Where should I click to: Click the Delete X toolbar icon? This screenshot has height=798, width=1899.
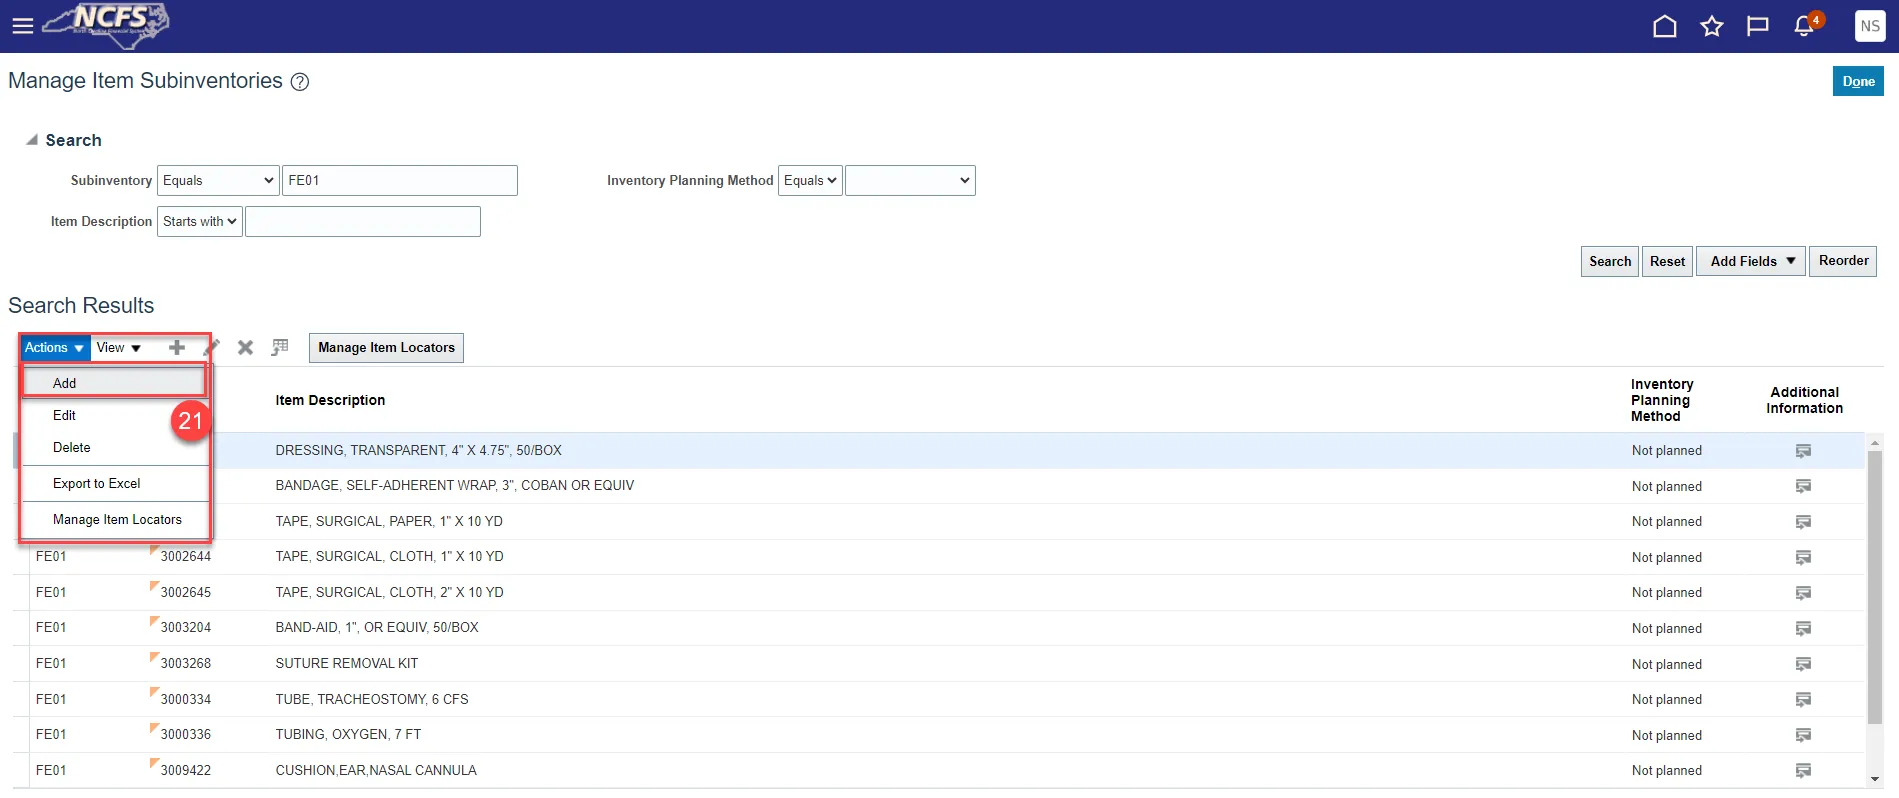(245, 347)
